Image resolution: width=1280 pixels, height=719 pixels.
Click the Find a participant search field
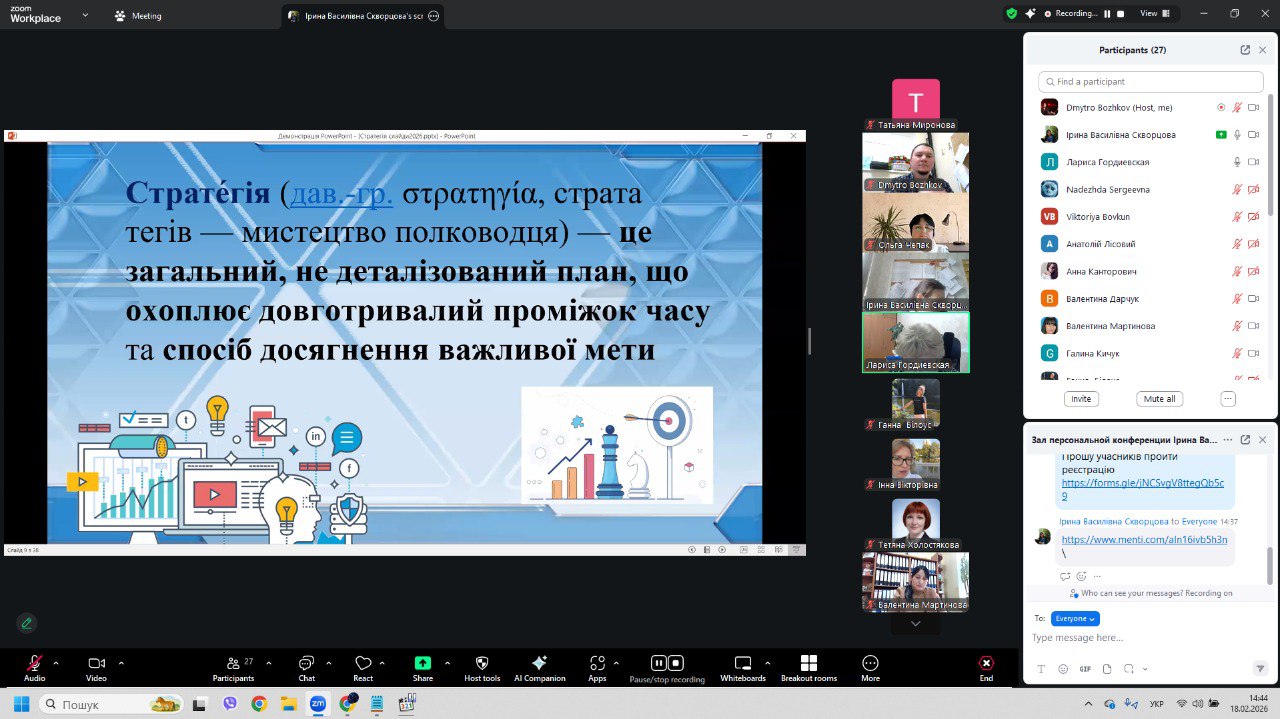(x=1150, y=82)
